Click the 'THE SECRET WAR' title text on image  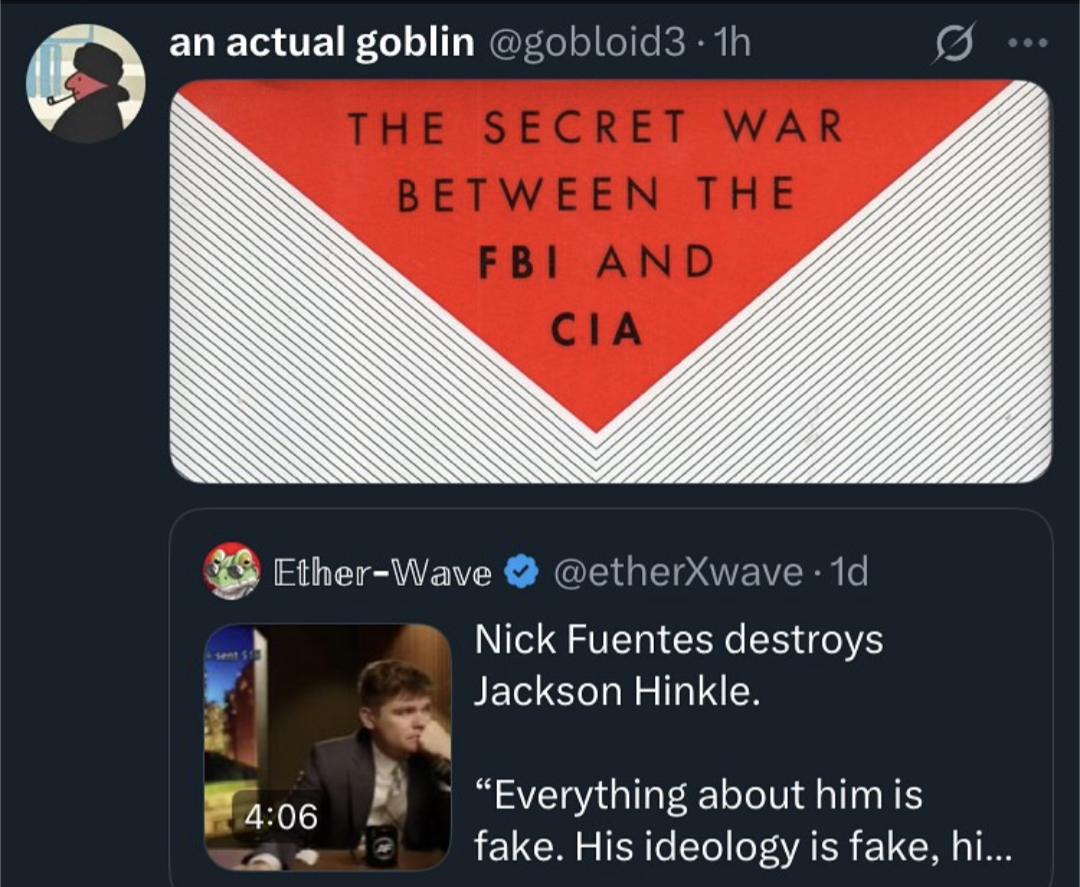(595, 127)
